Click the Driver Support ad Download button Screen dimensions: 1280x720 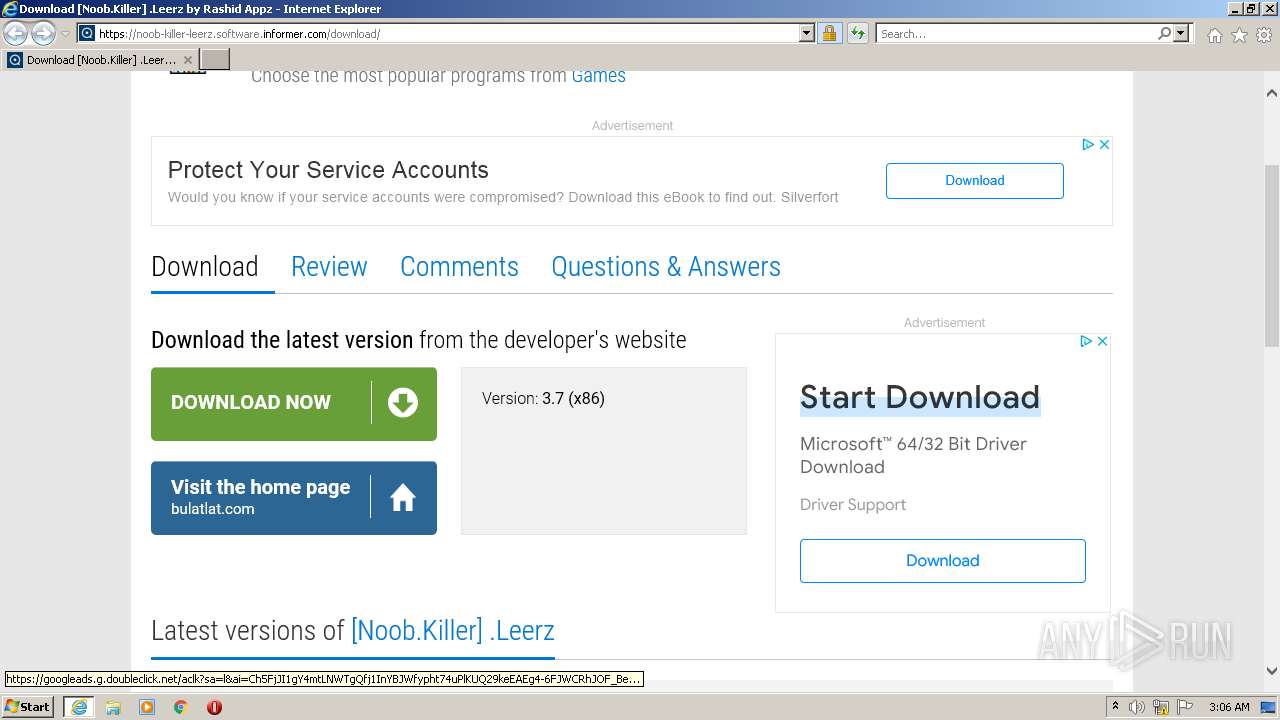click(x=942, y=561)
